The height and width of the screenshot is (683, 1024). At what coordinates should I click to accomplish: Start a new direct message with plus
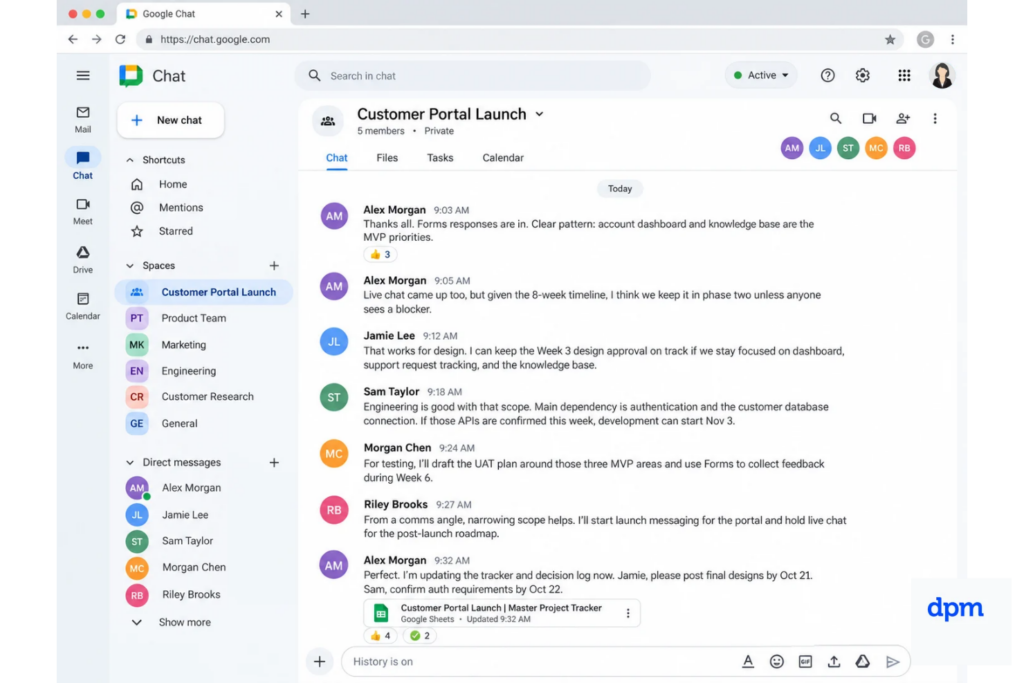pyautogui.click(x=274, y=462)
